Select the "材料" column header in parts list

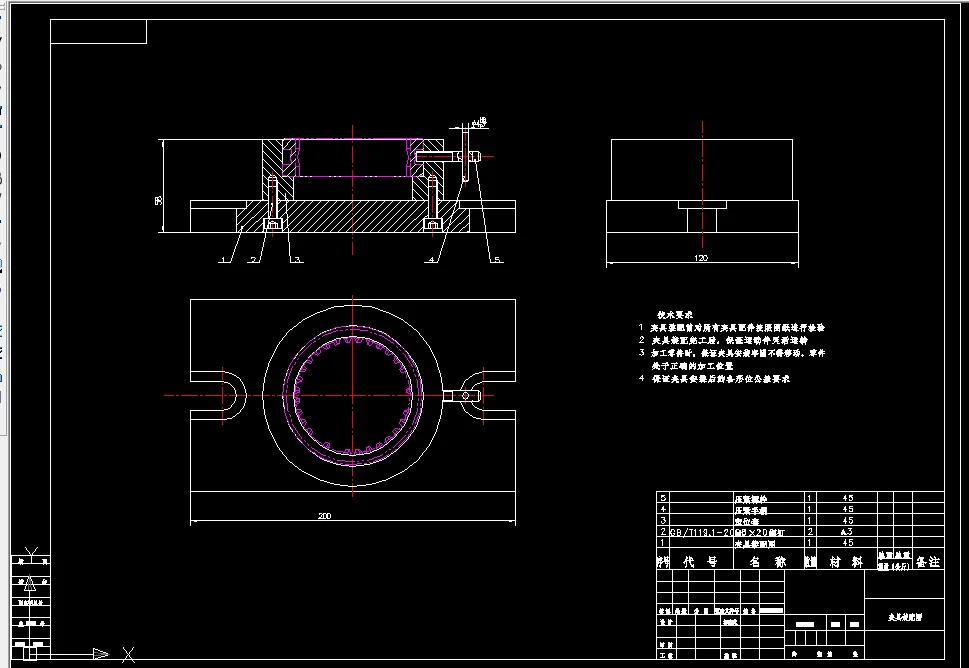(847, 561)
